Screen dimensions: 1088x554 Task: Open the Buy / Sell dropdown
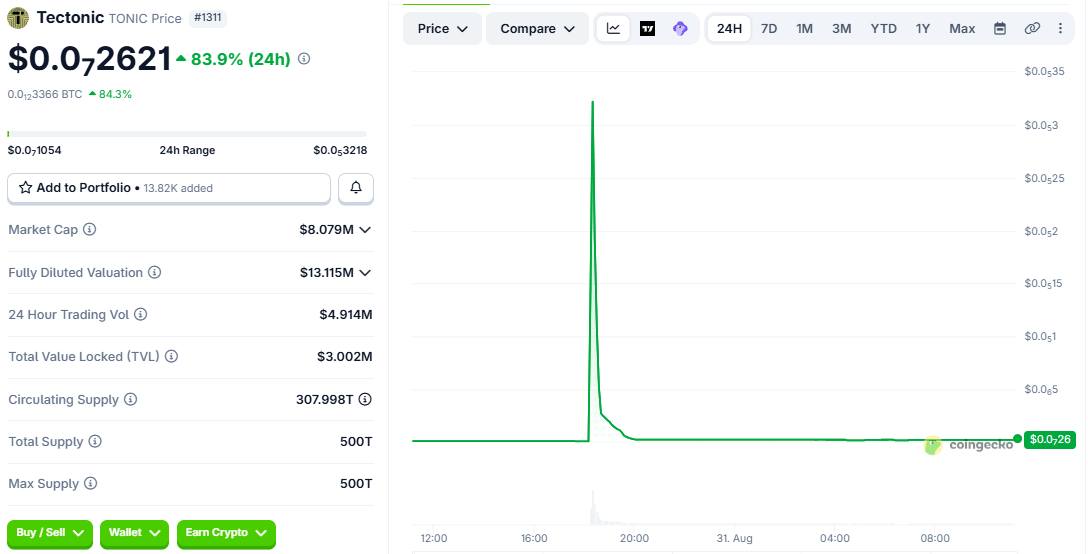49,533
